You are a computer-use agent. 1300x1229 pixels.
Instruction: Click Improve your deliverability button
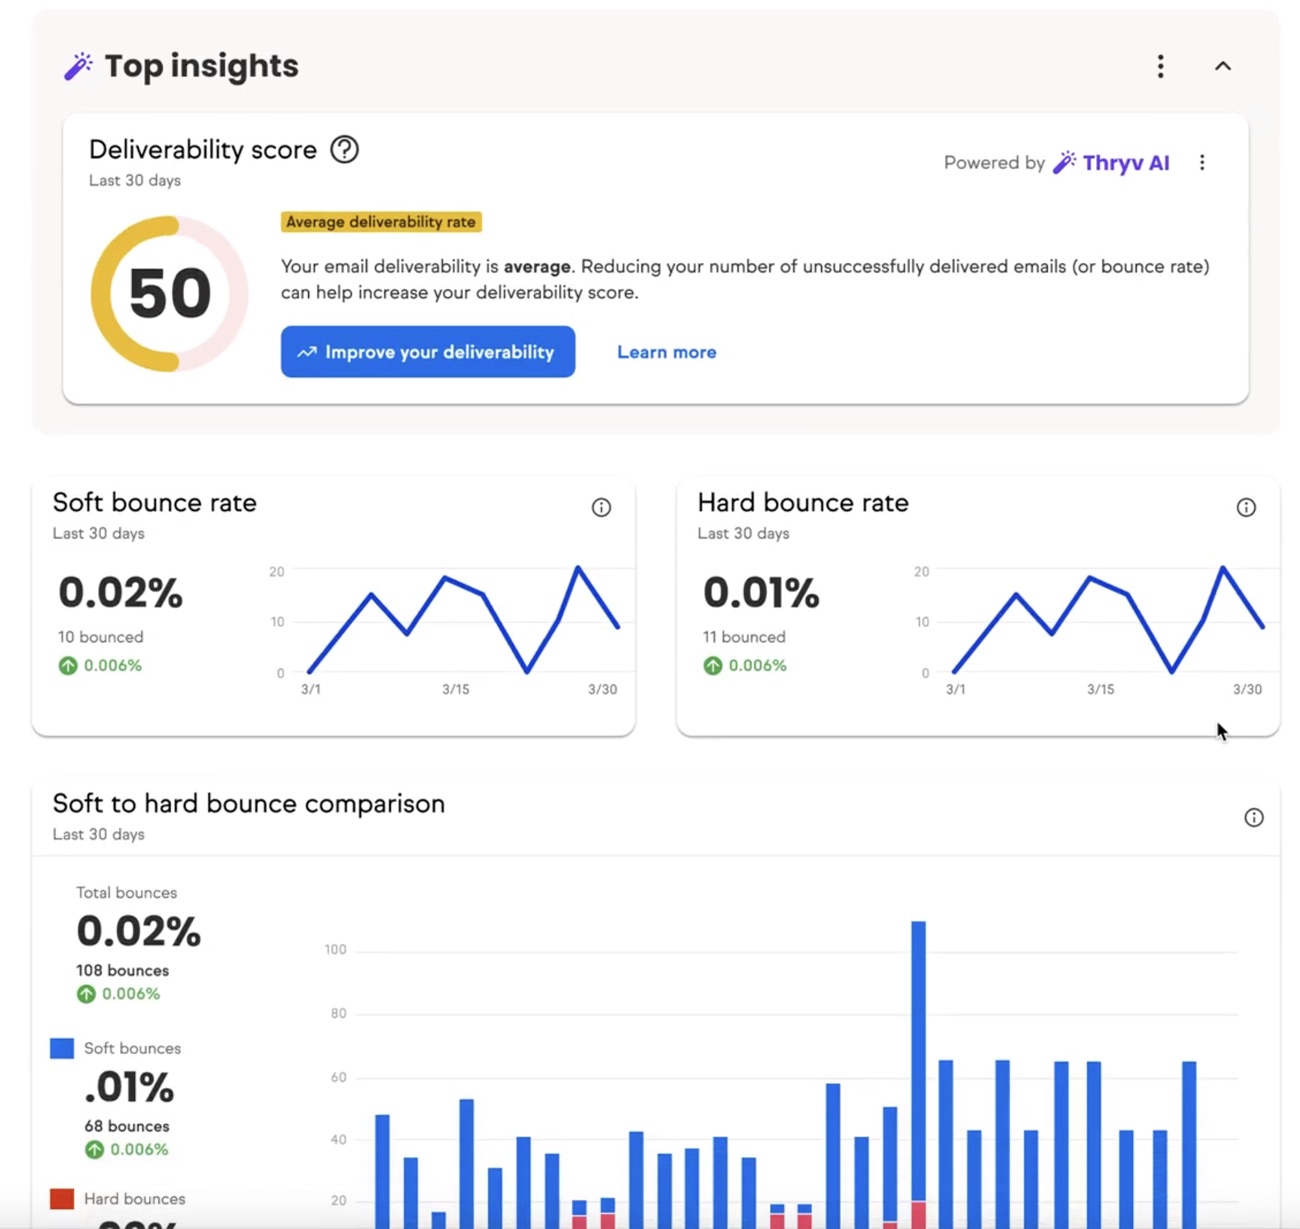tap(428, 352)
